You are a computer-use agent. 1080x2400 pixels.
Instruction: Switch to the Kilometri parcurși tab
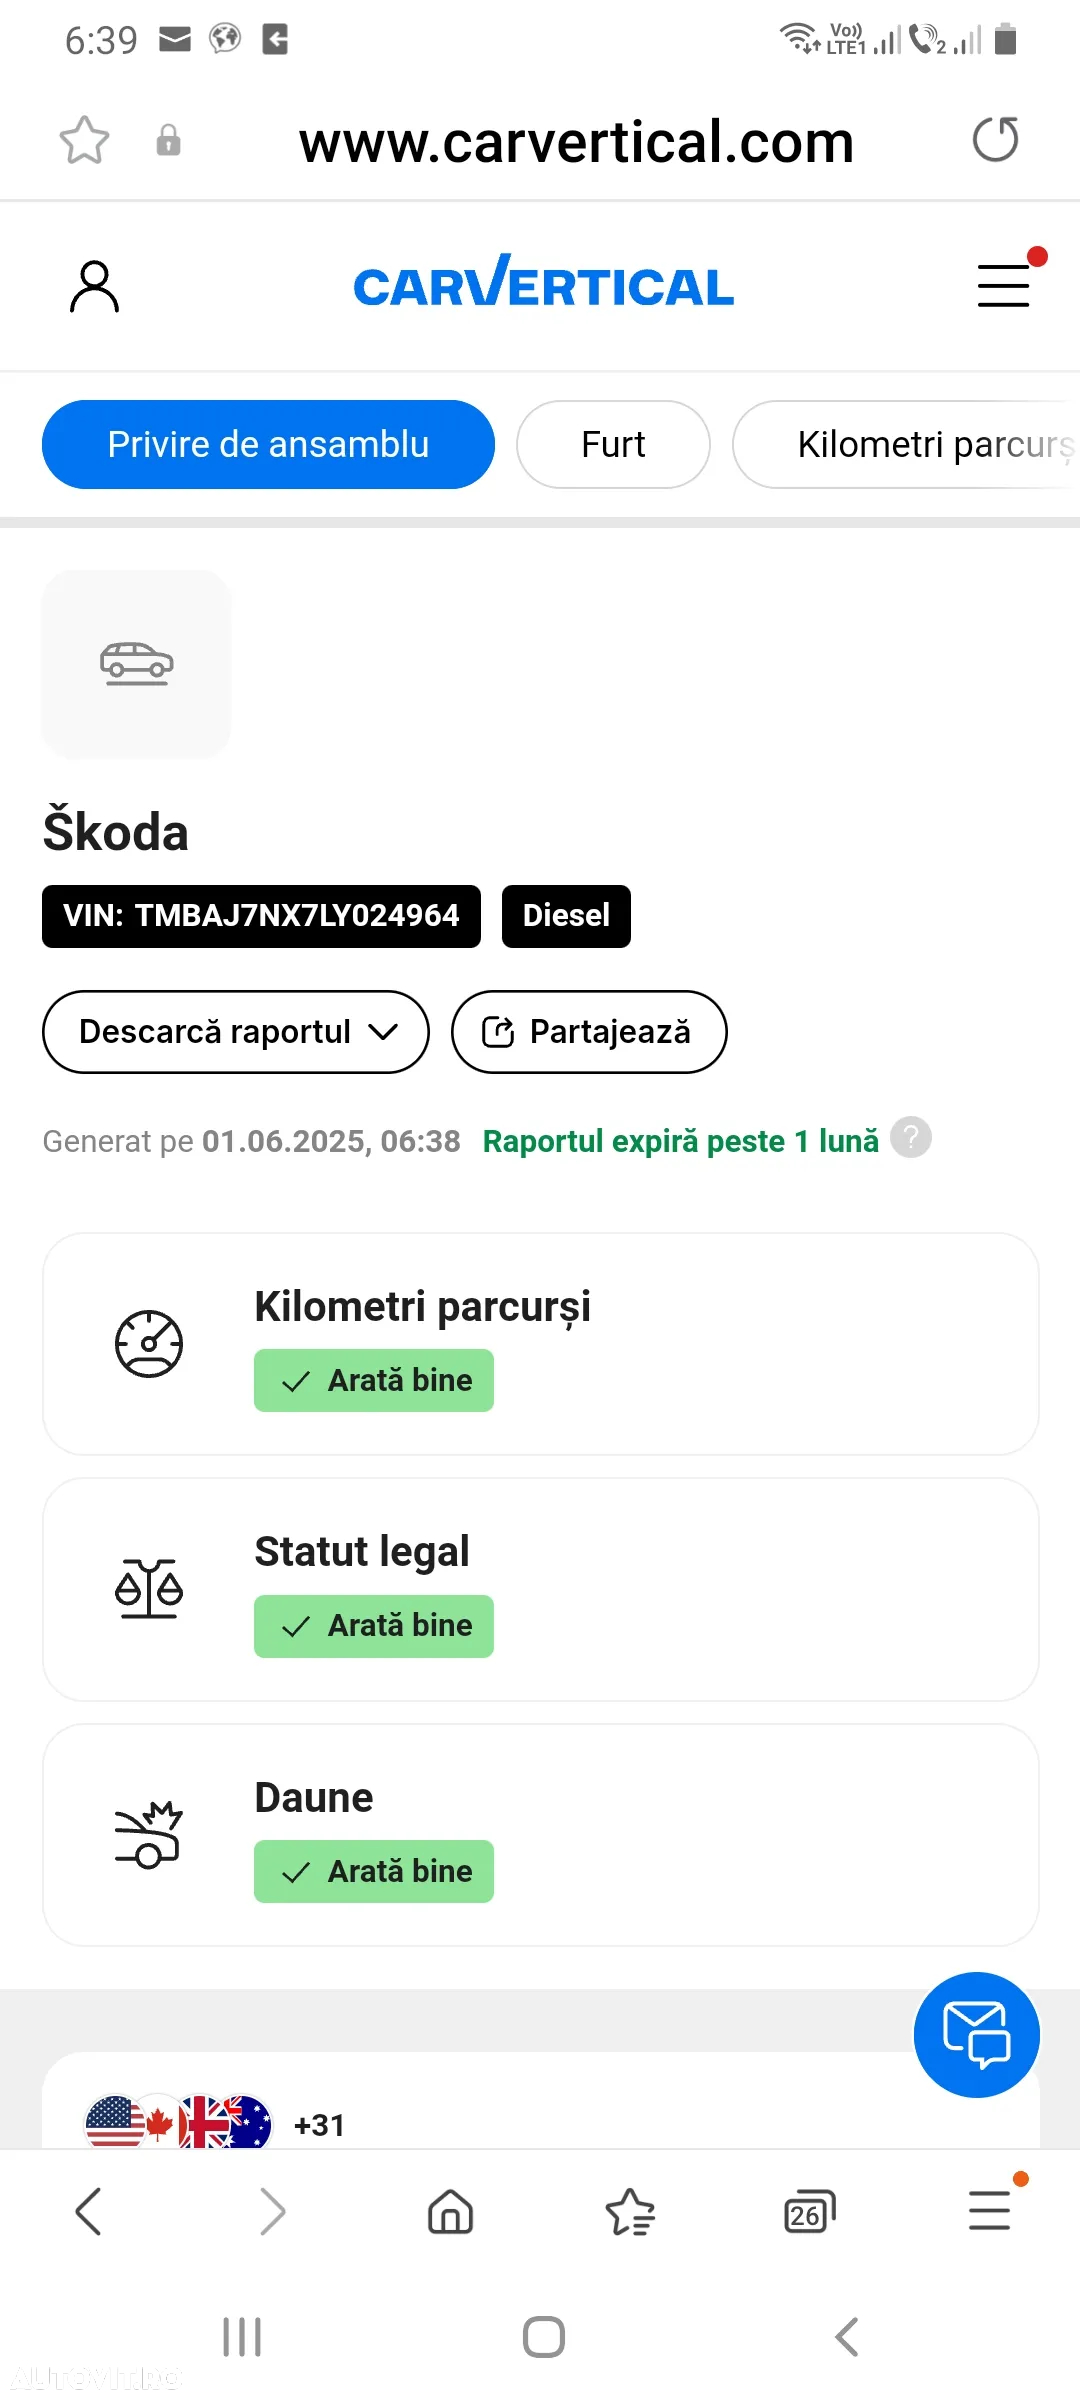[x=906, y=444]
